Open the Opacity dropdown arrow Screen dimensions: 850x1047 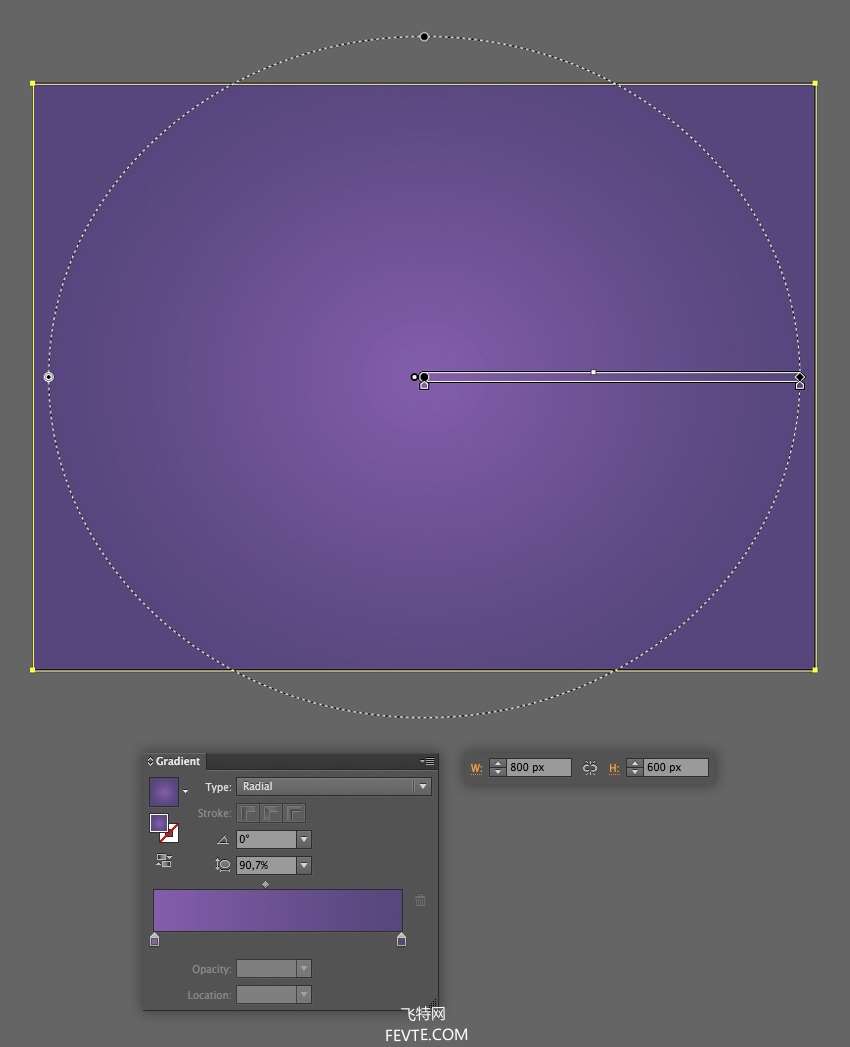pos(304,969)
